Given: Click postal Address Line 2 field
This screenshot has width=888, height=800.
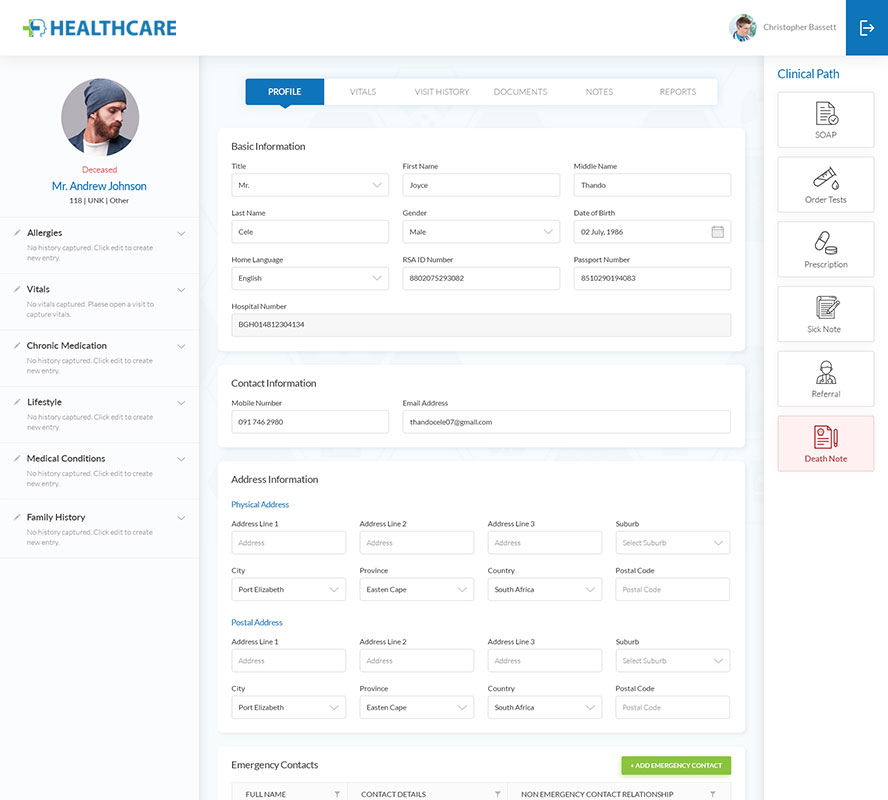Looking at the screenshot, I should tap(416, 661).
